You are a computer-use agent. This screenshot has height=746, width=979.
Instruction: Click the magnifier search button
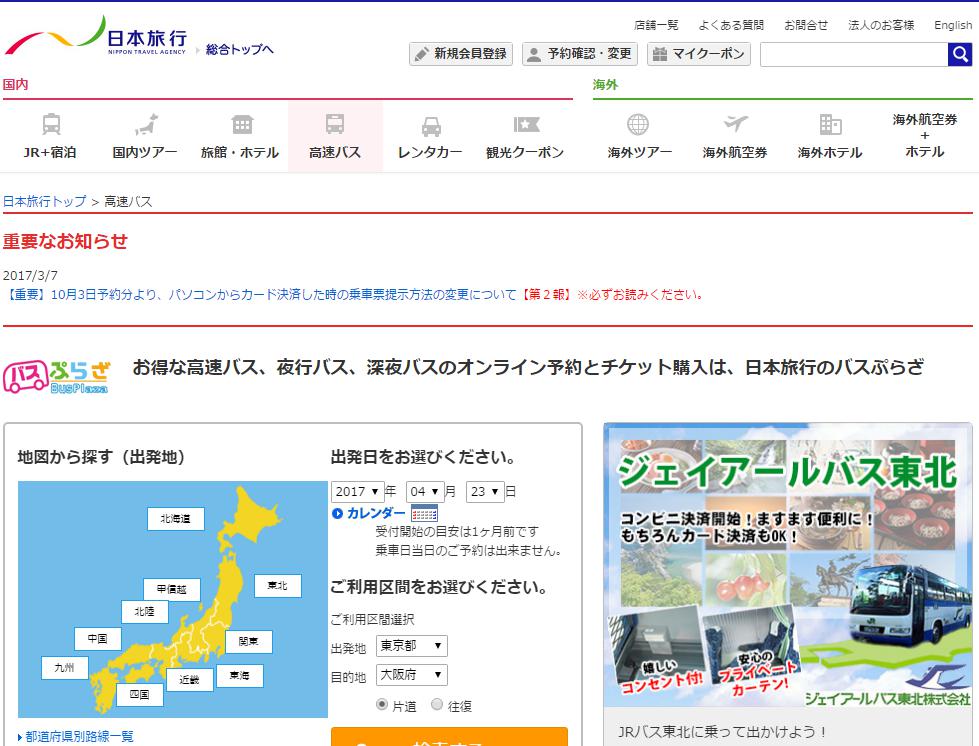tap(960, 54)
